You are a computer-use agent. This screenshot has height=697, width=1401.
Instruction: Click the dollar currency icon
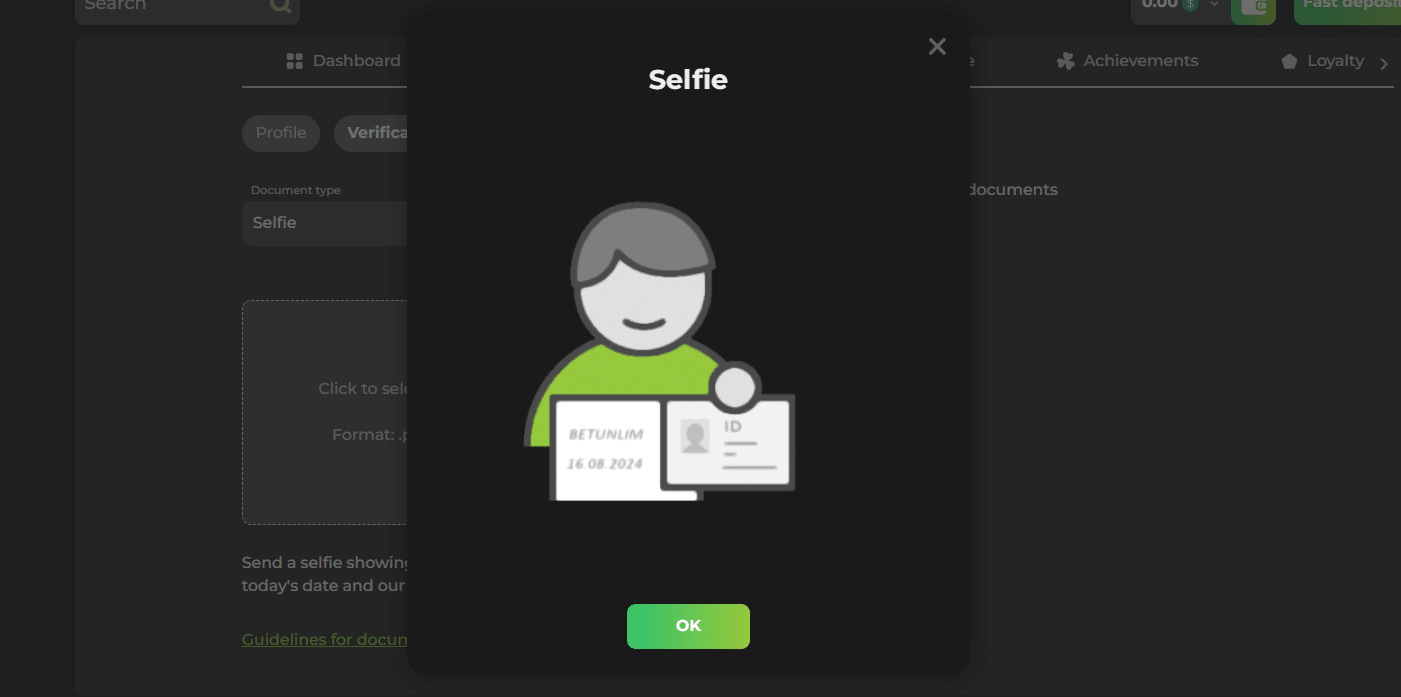(x=1190, y=5)
